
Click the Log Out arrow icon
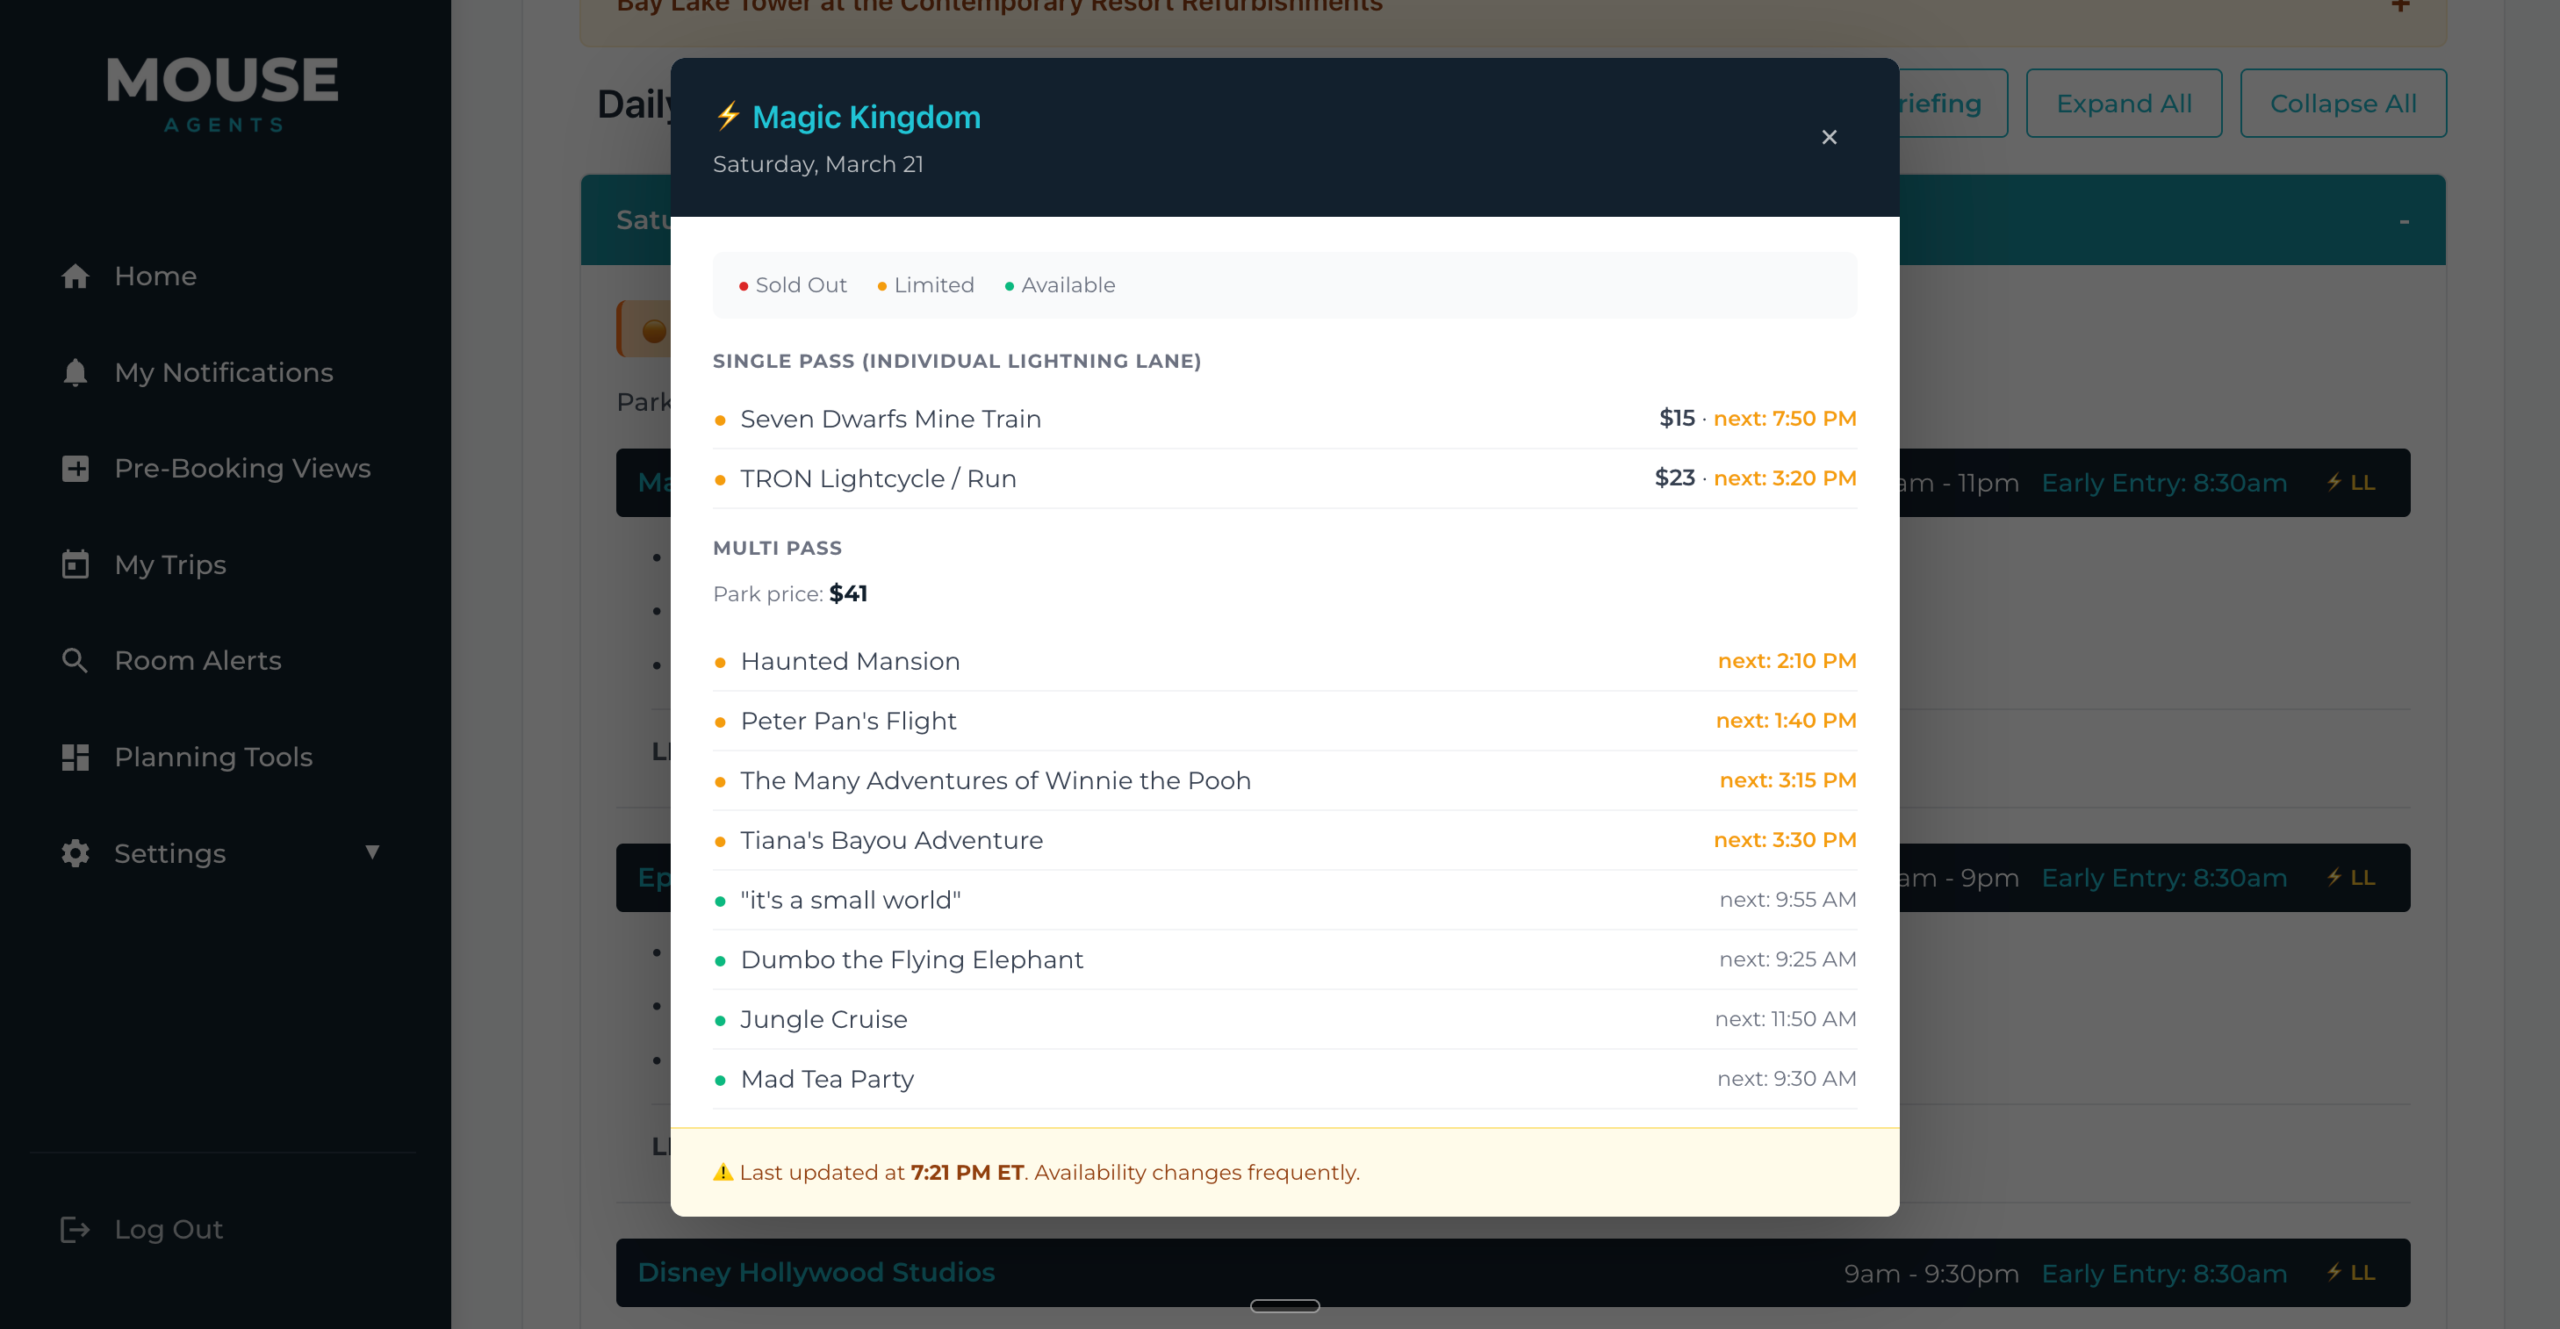(76, 1229)
